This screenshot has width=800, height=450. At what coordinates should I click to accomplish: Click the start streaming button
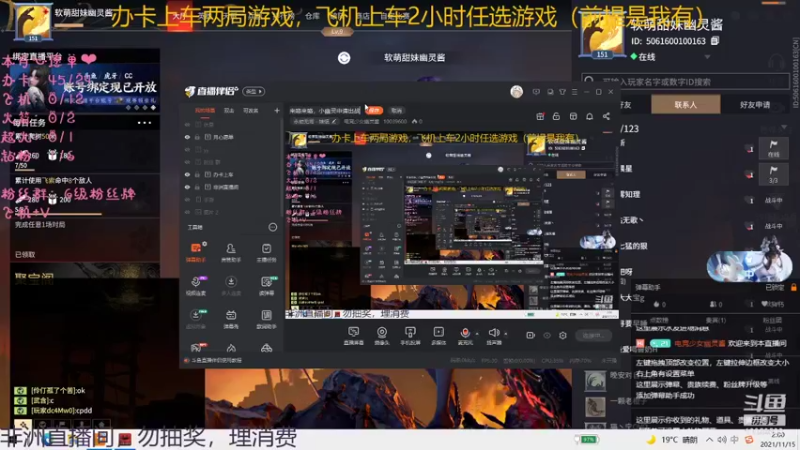(x=593, y=335)
